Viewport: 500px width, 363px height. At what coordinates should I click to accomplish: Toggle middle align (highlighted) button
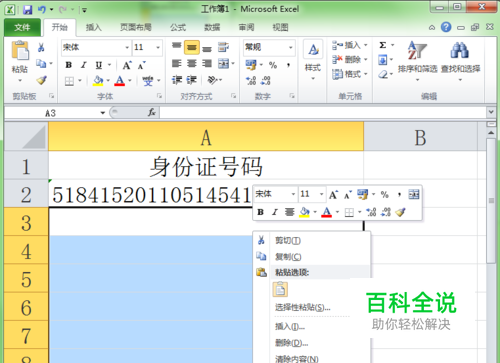[192, 47]
